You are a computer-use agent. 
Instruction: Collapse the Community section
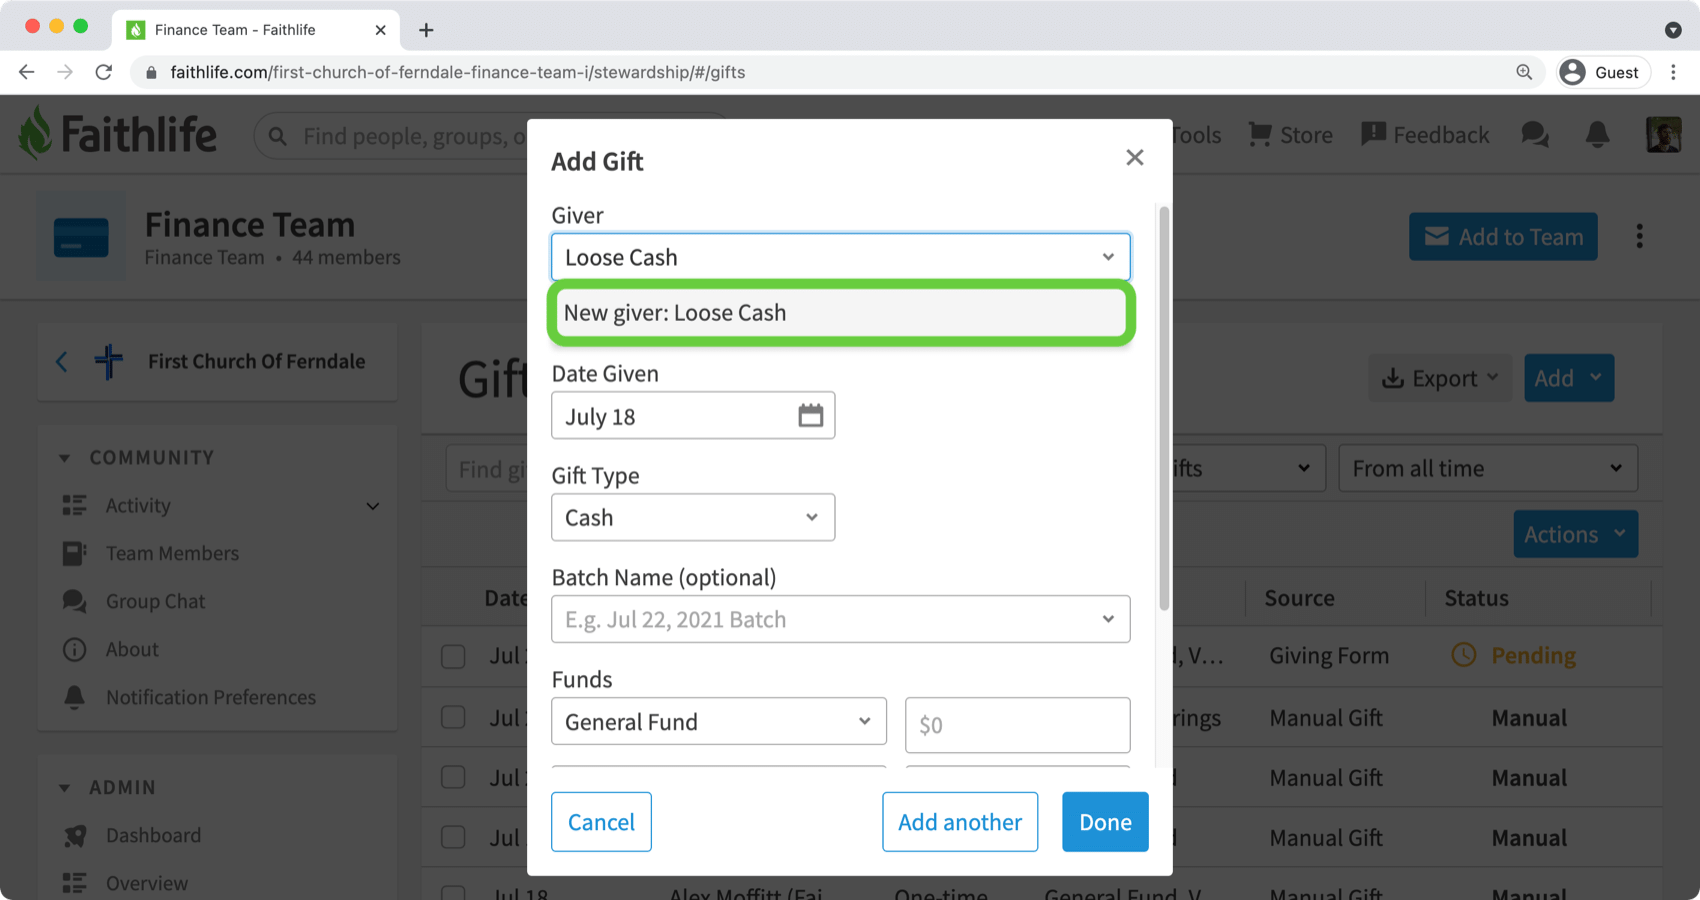click(65, 458)
